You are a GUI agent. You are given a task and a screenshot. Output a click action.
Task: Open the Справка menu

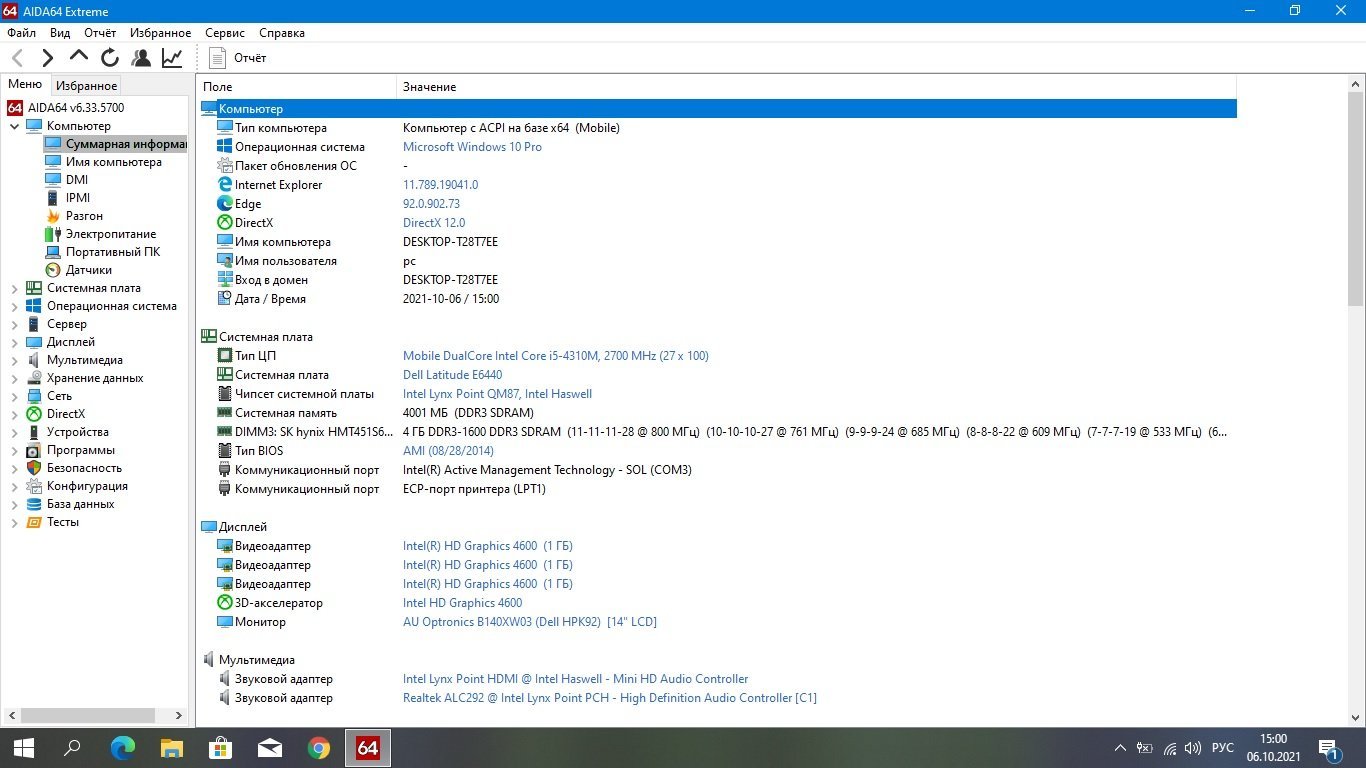point(281,33)
